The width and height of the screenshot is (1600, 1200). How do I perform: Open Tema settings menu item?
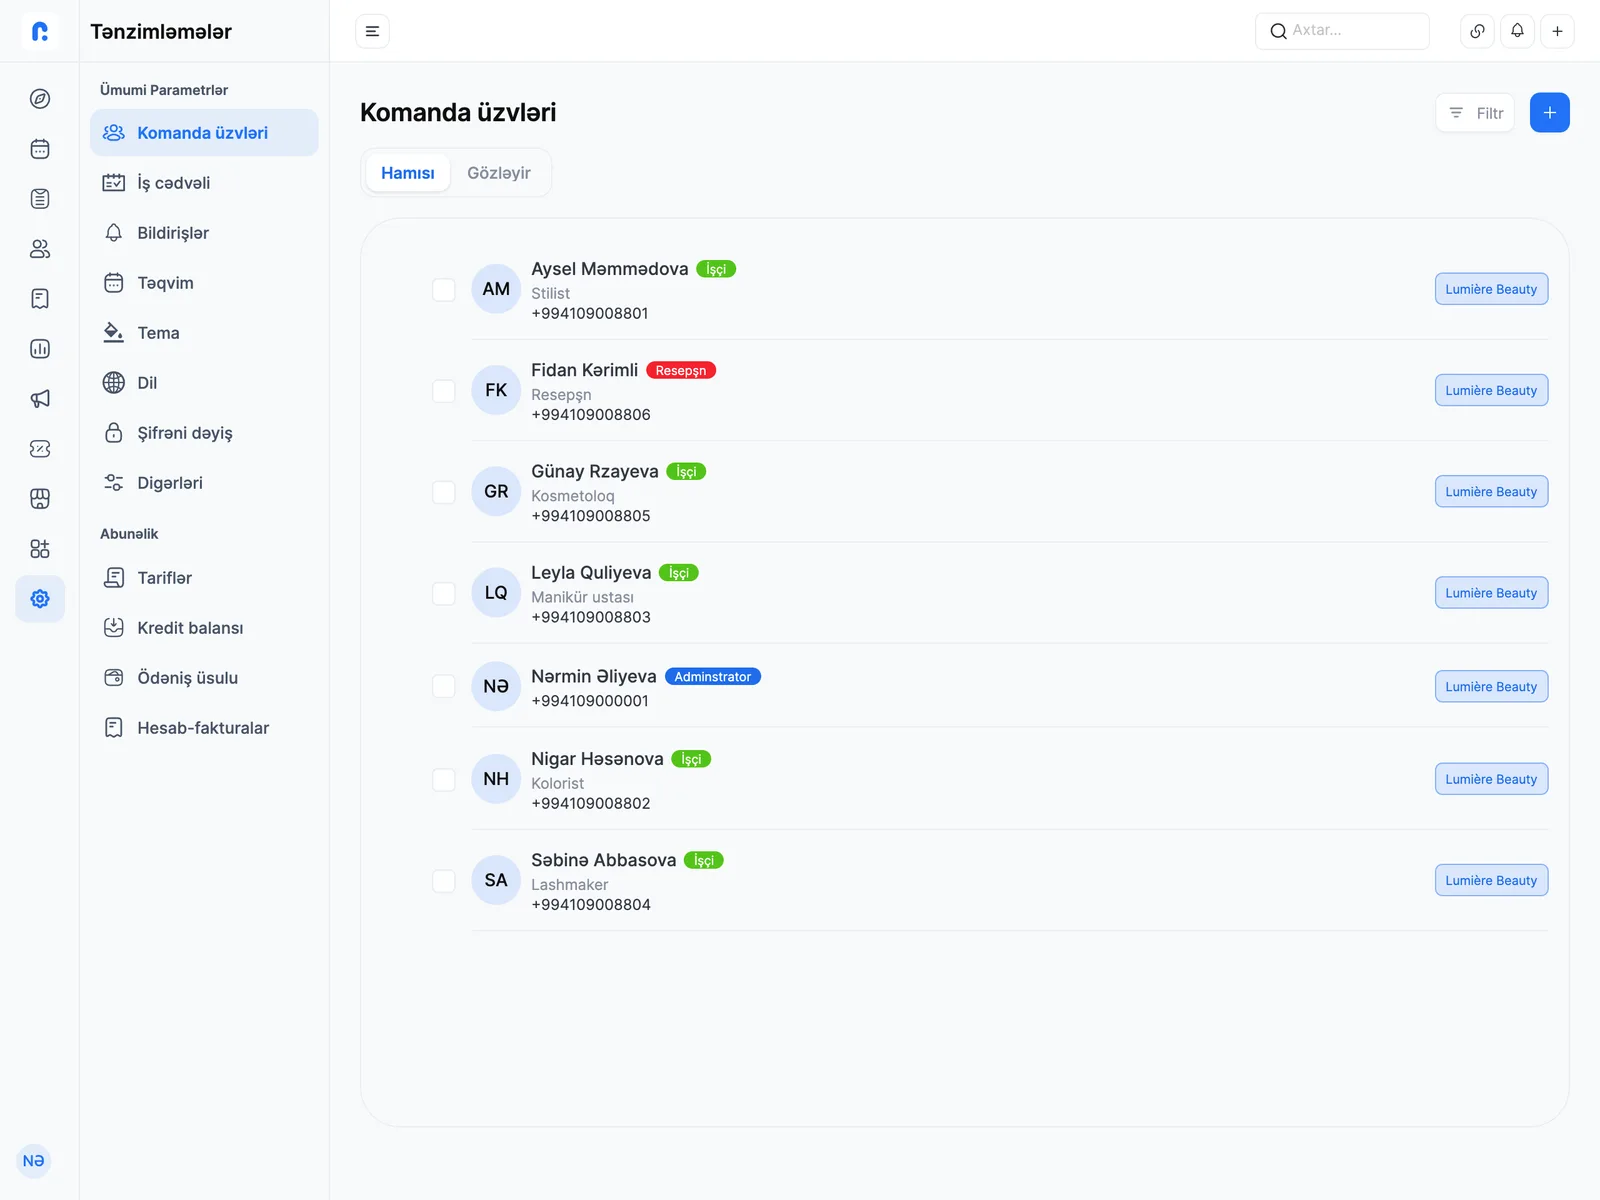point(204,333)
